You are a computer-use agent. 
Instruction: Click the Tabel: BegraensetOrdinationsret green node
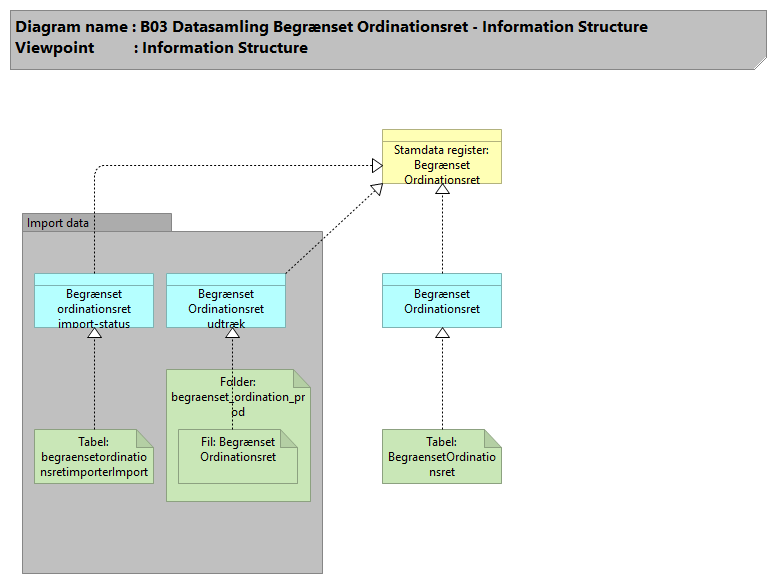[x=441, y=457]
